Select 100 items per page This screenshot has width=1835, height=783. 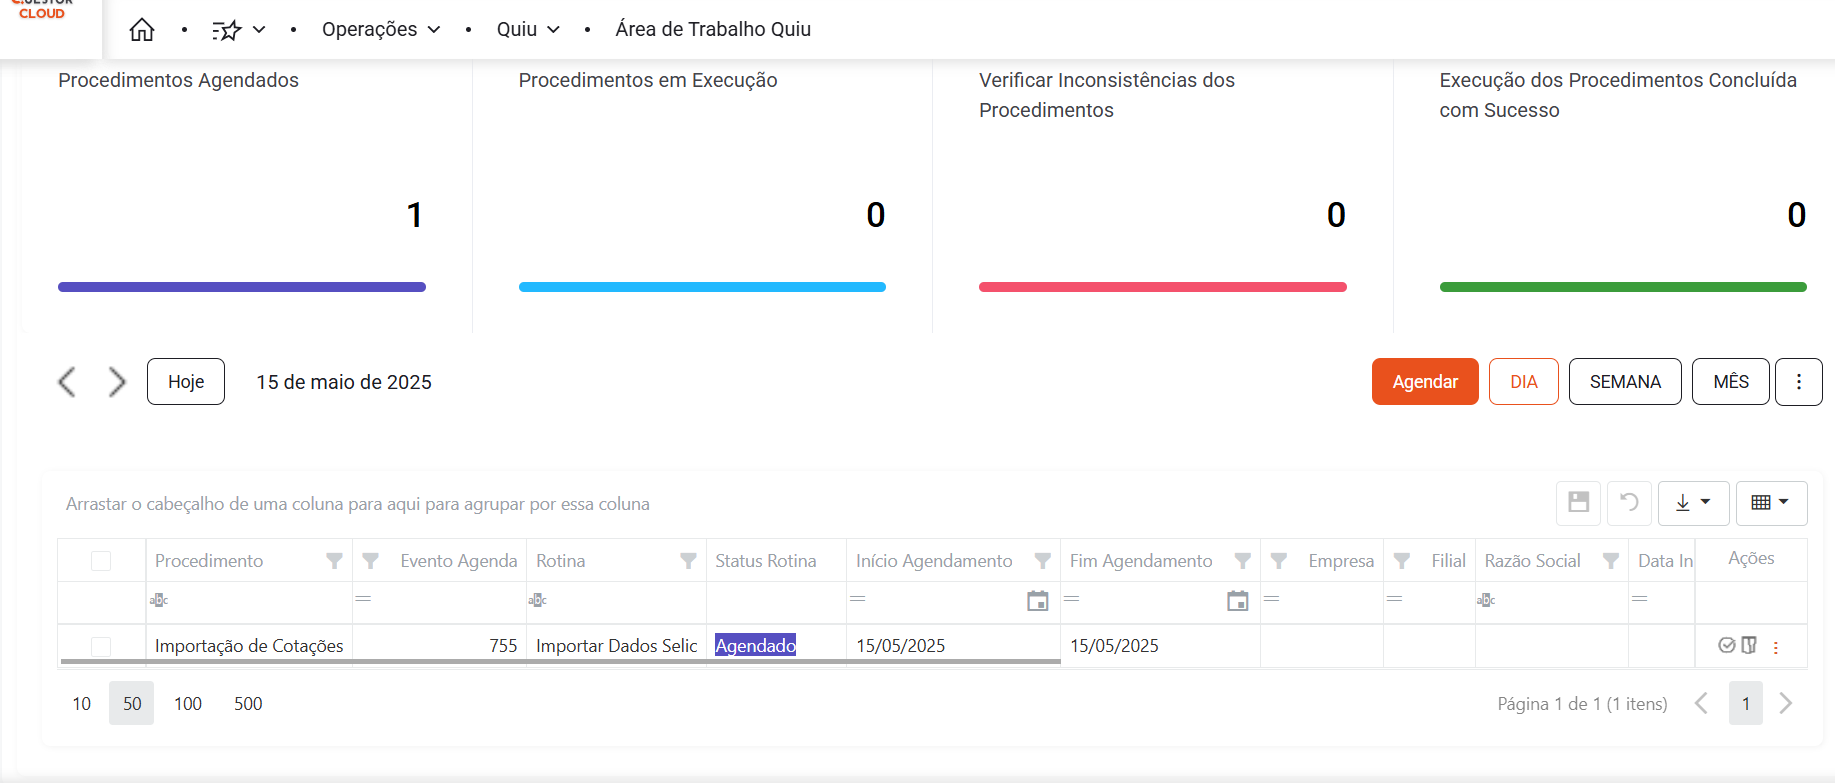click(x=188, y=704)
